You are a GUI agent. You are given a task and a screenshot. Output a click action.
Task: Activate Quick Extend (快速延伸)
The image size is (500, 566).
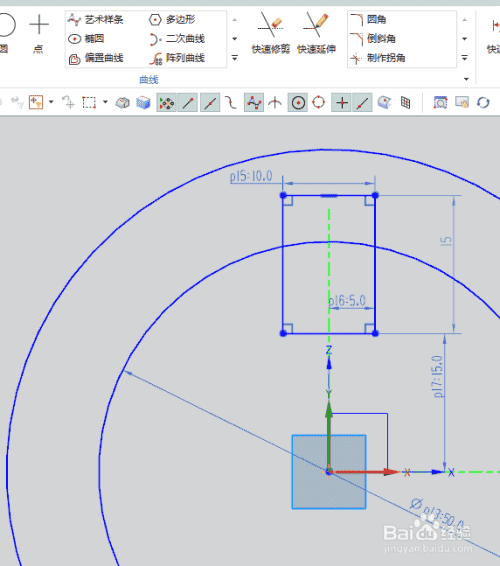tap(316, 33)
